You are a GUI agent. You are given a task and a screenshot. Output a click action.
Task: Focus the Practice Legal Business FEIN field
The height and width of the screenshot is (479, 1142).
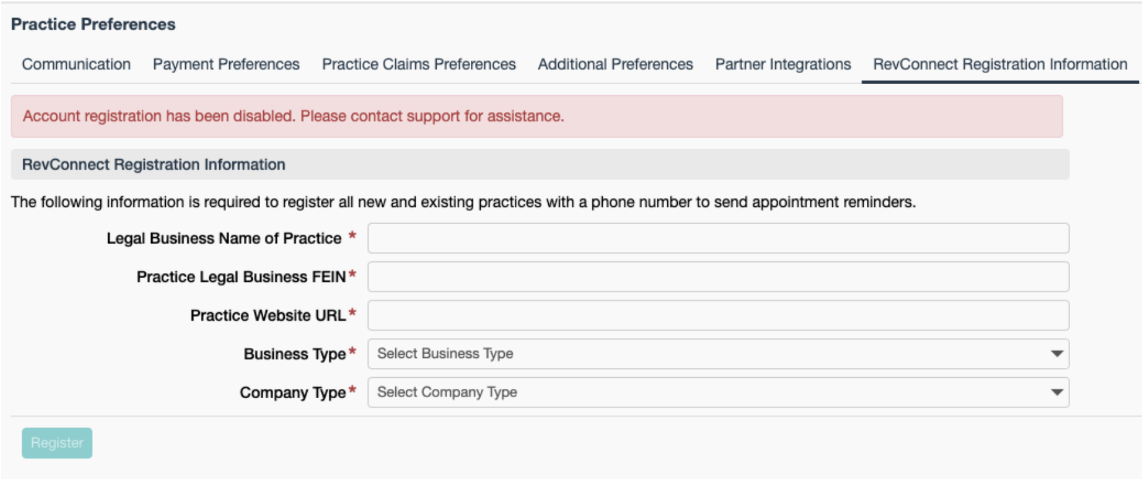pyautogui.click(x=718, y=277)
